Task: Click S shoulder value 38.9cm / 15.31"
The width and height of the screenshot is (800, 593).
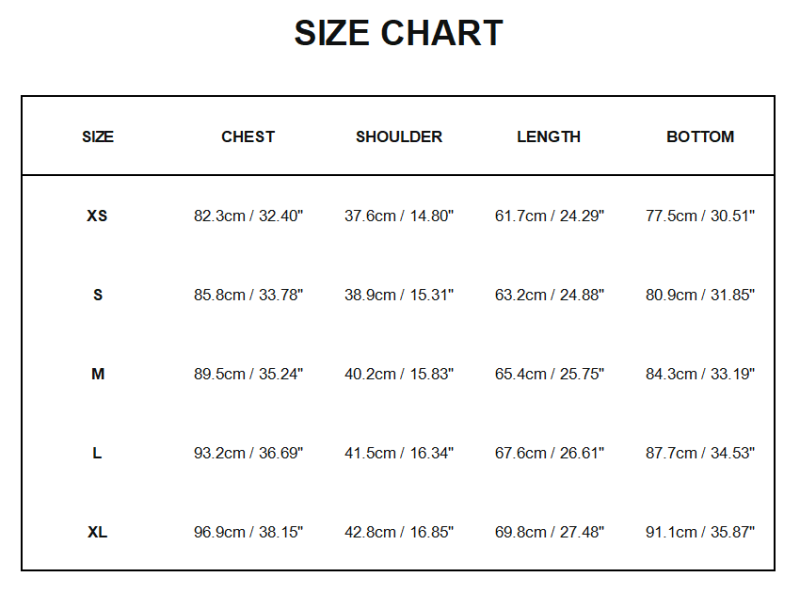Action: pyautogui.click(x=399, y=295)
